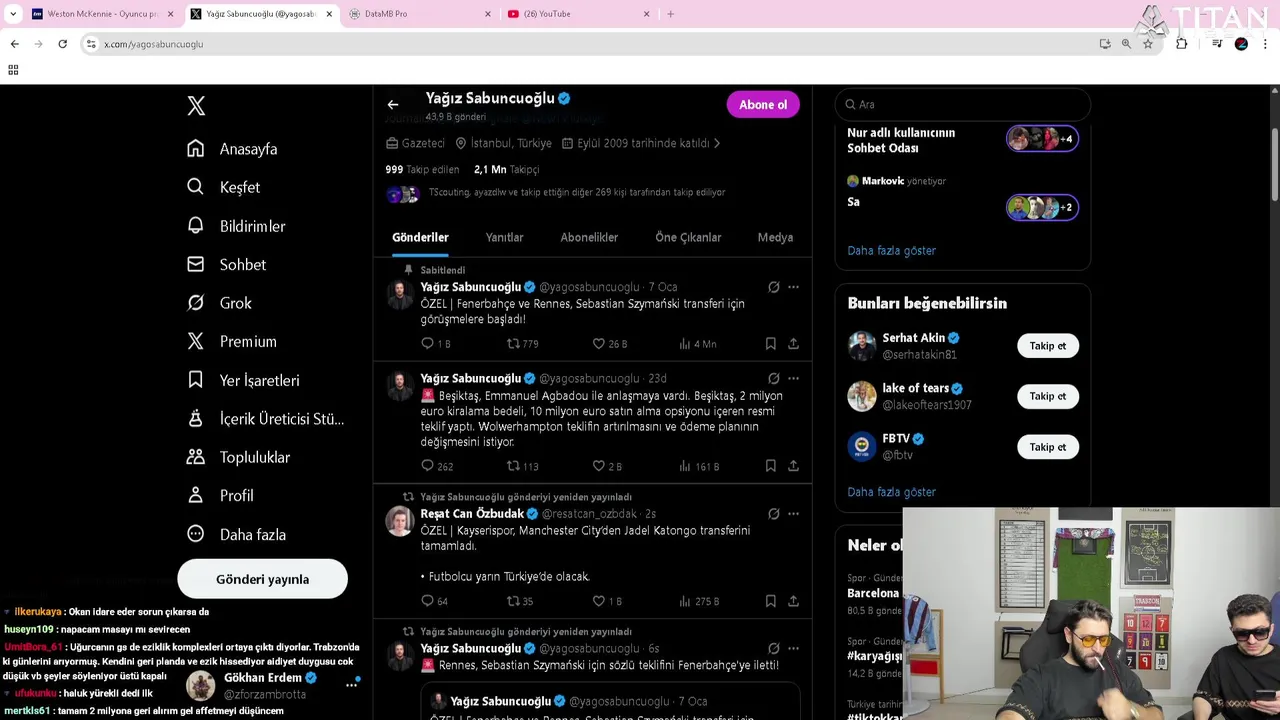Repost the Agbadou post
This screenshot has height=720, width=1280.
click(522, 466)
